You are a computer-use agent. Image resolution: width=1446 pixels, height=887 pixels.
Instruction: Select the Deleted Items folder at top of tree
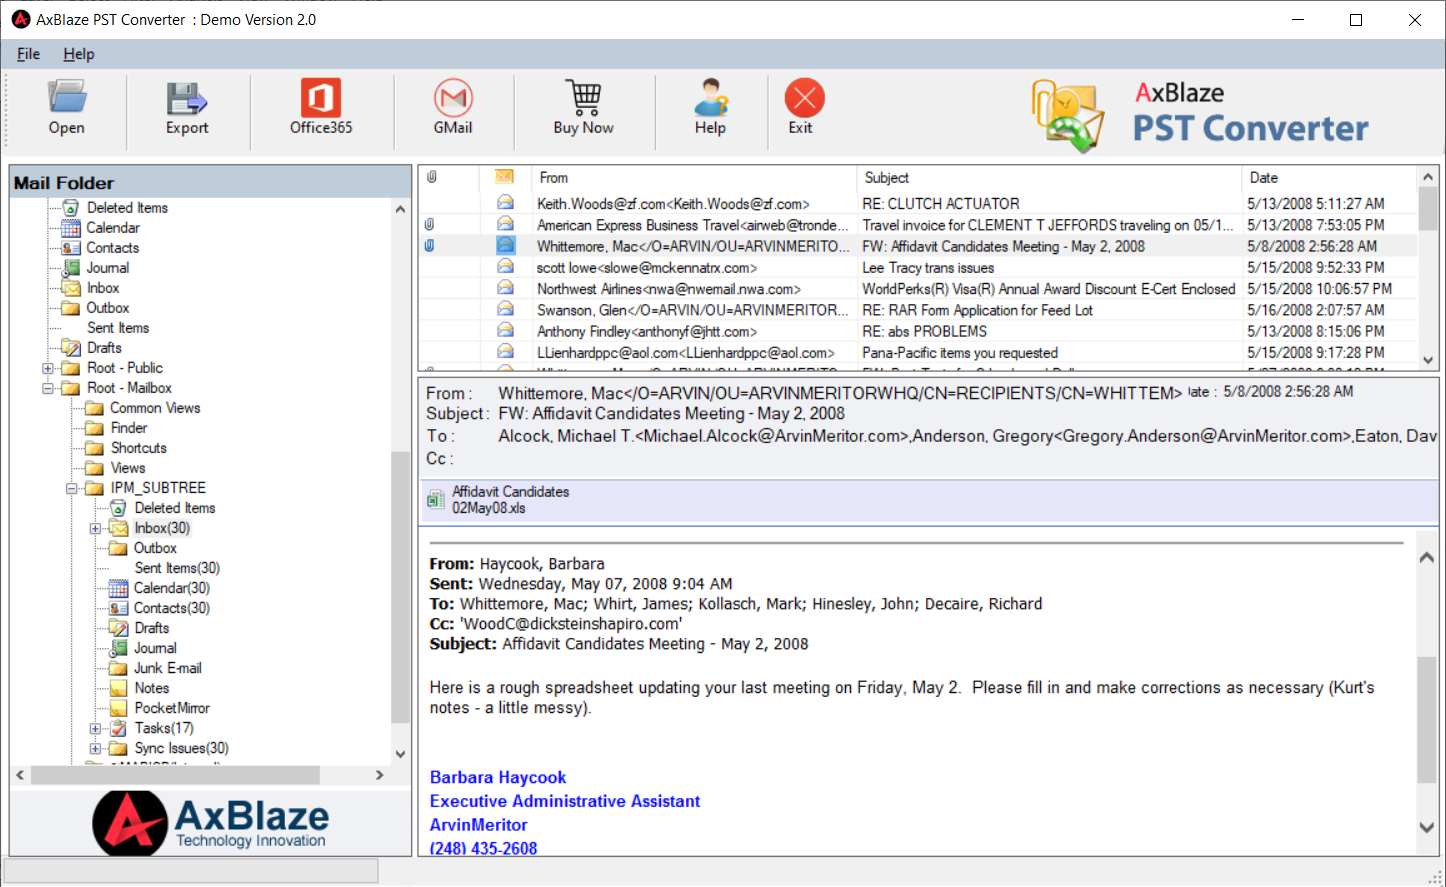[x=127, y=208]
